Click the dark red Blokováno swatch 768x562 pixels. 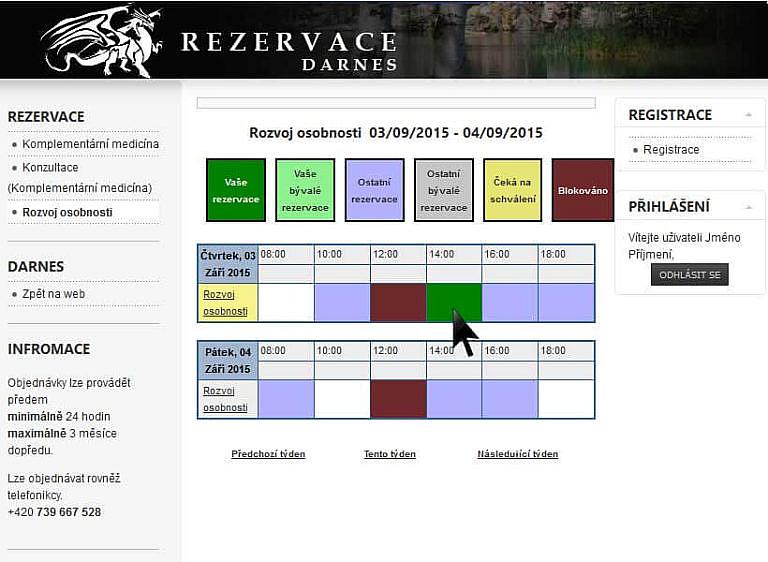pos(582,190)
